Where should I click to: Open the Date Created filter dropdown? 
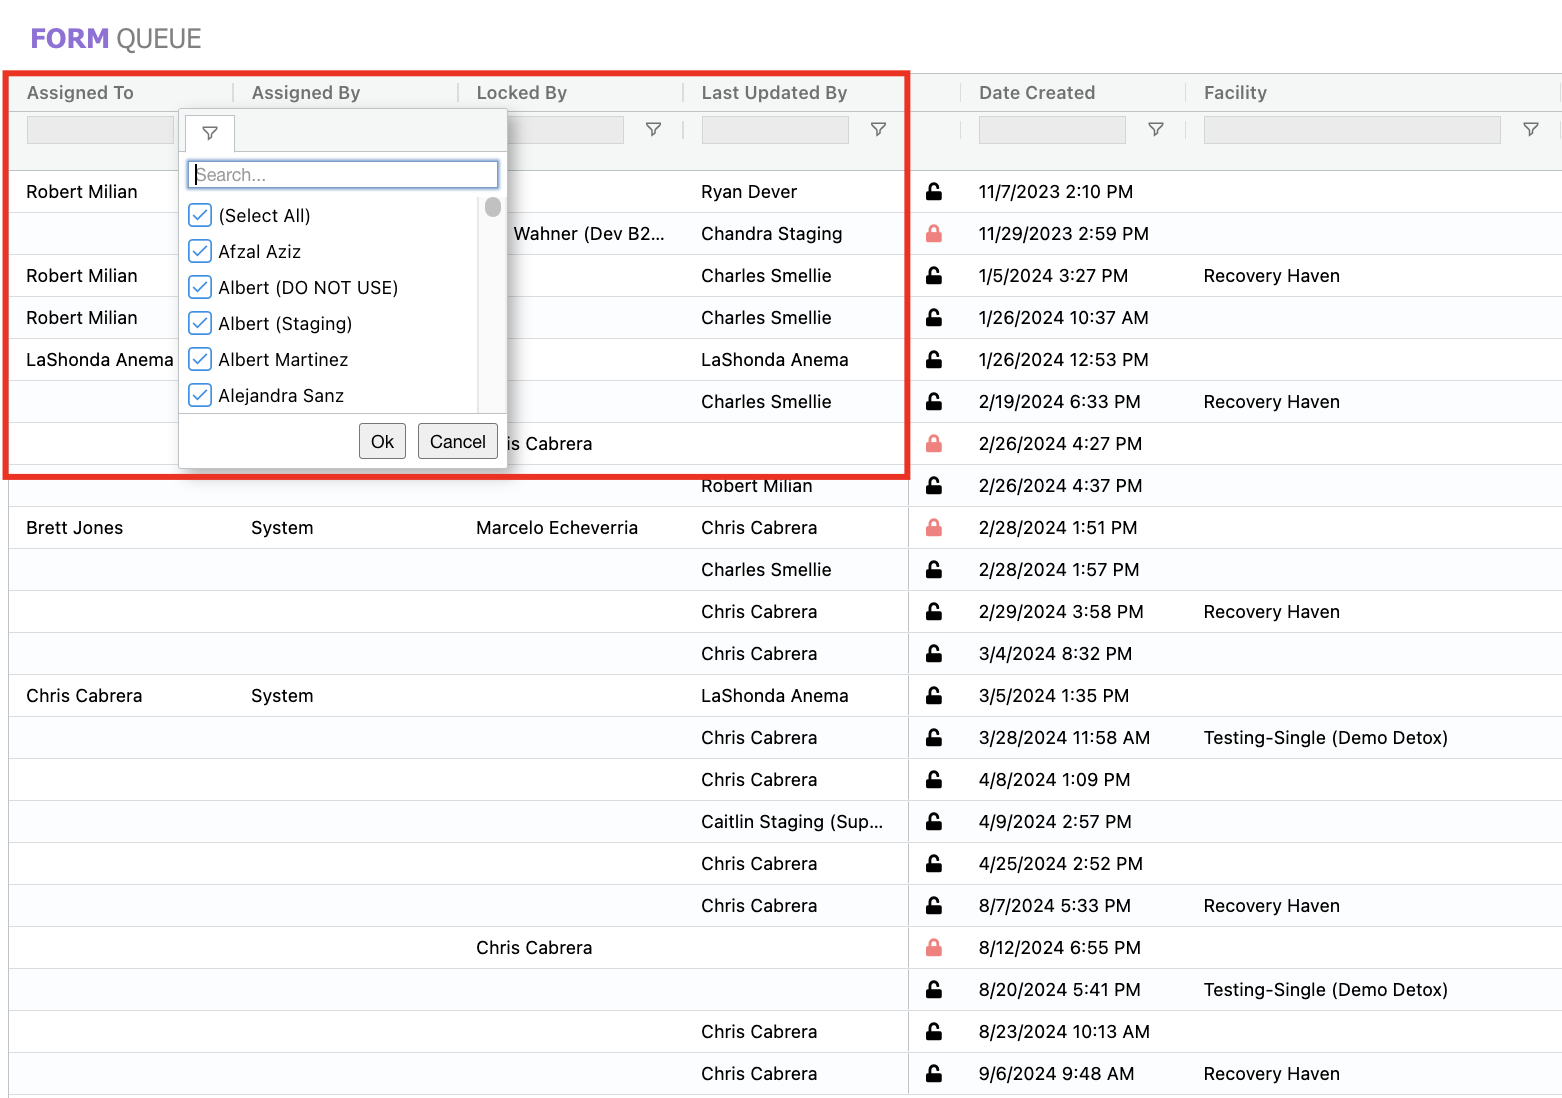tap(1155, 130)
